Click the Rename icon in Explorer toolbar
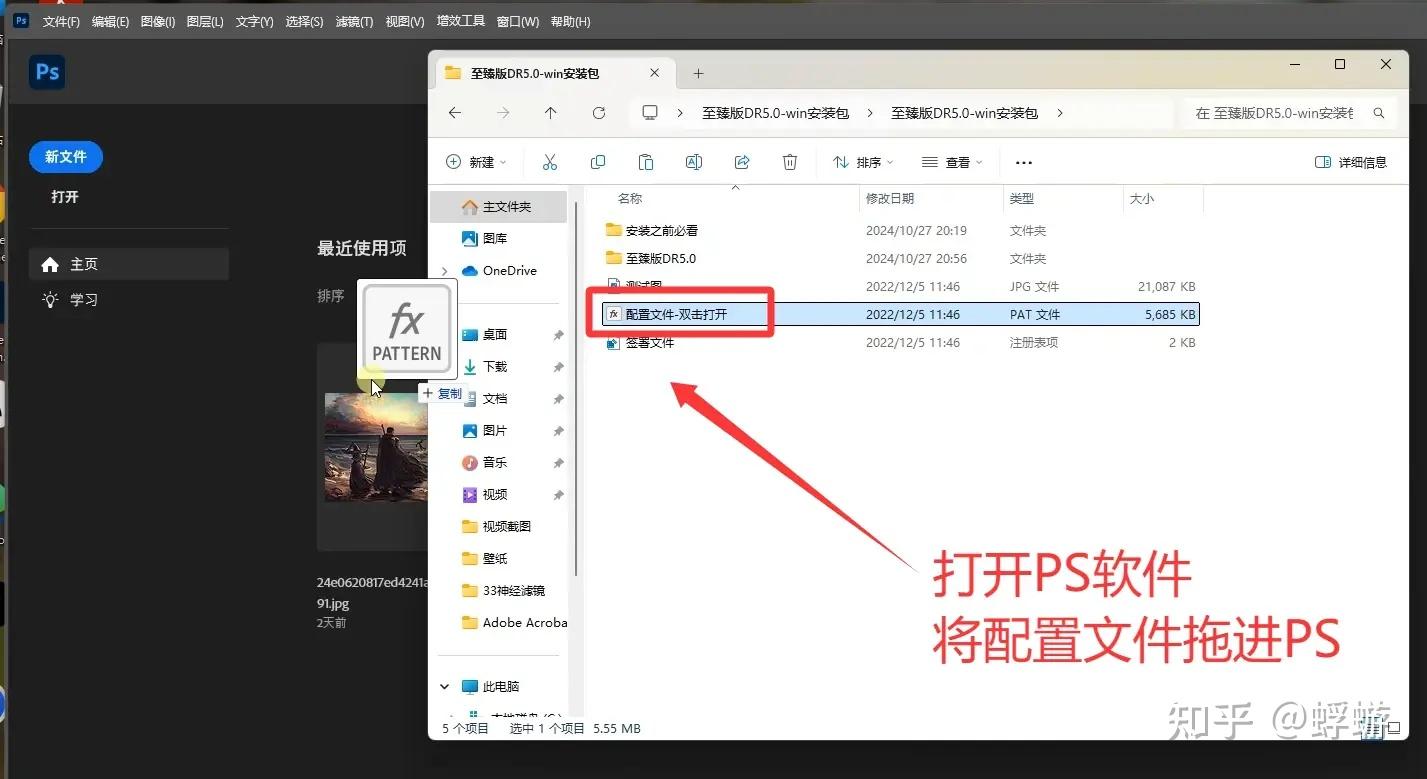The height and width of the screenshot is (779, 1427). pyautogui.click(x=694, y=161)
